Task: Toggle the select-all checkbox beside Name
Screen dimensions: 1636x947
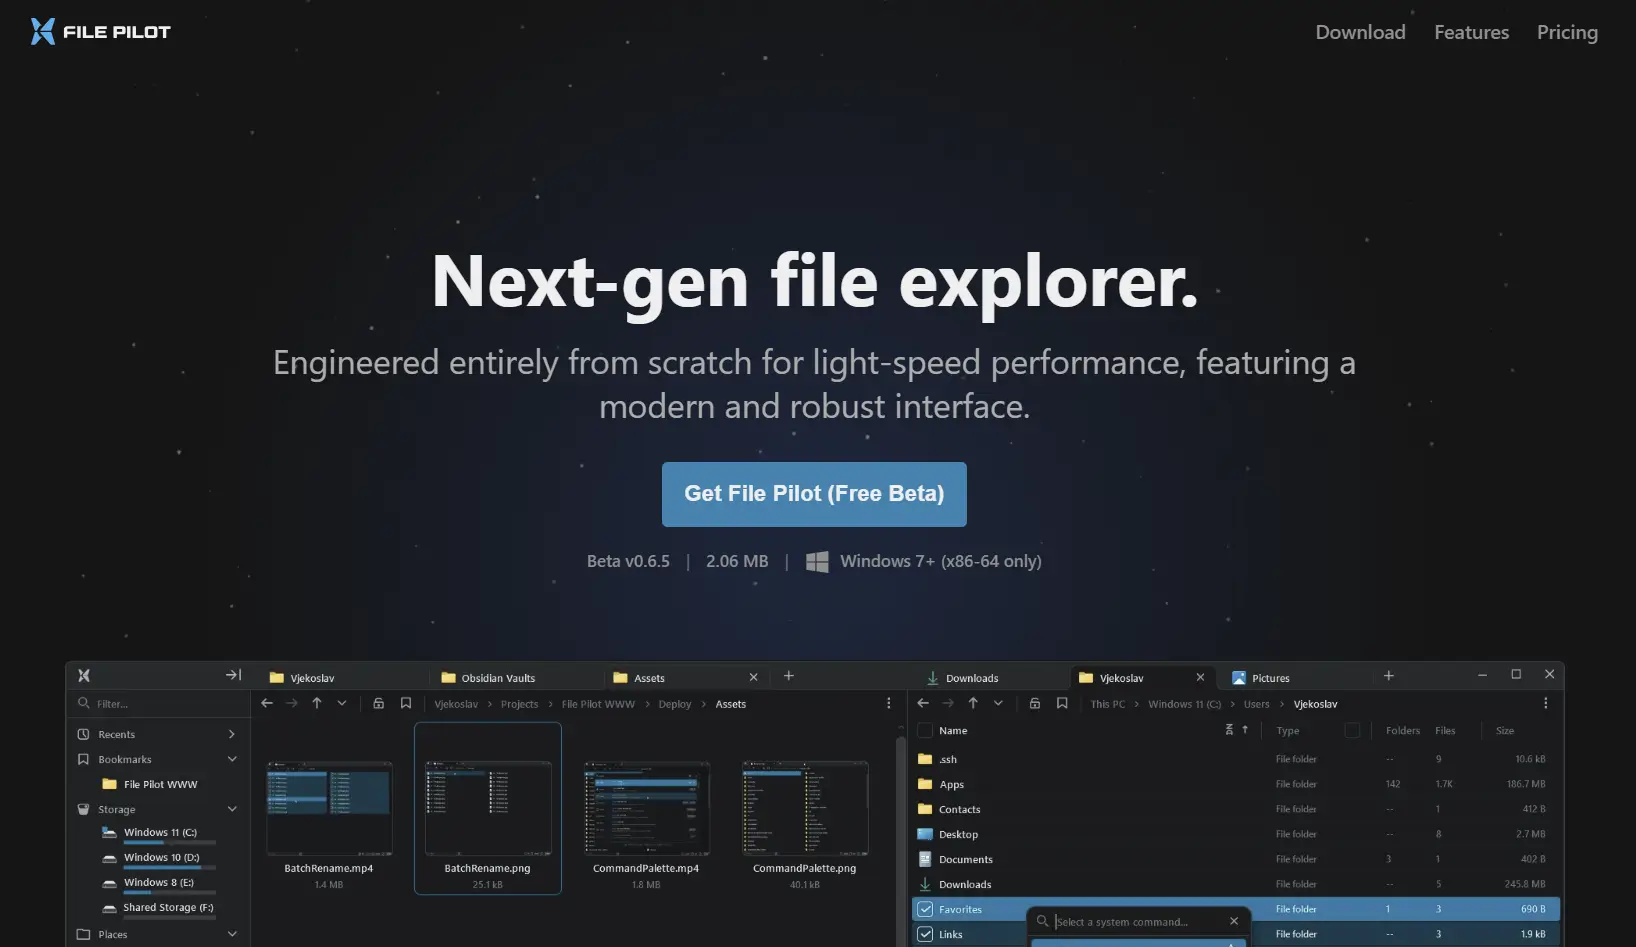Action: pyautogui.click(x=925, y=731)
